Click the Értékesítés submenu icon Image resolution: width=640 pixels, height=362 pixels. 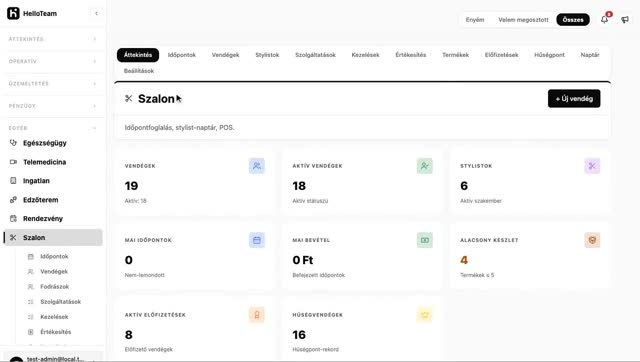point(31,332)
